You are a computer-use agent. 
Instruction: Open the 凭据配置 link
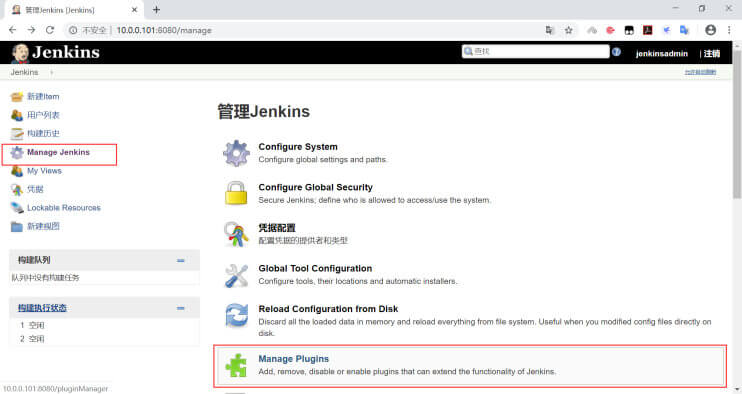(276, 228)
